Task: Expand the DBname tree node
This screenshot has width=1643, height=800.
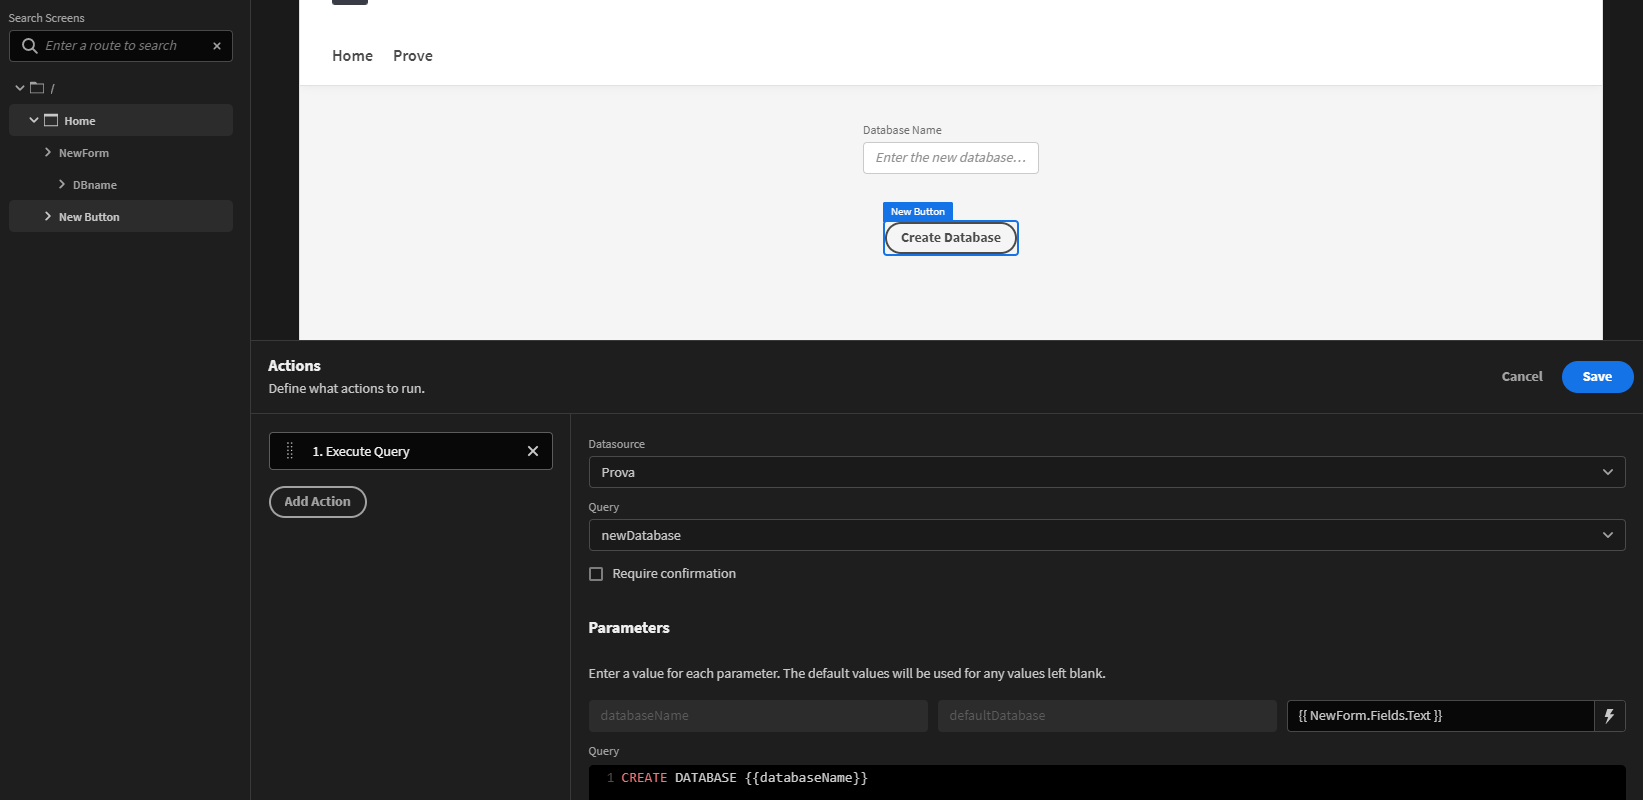Action: click(x=62, y=184)
